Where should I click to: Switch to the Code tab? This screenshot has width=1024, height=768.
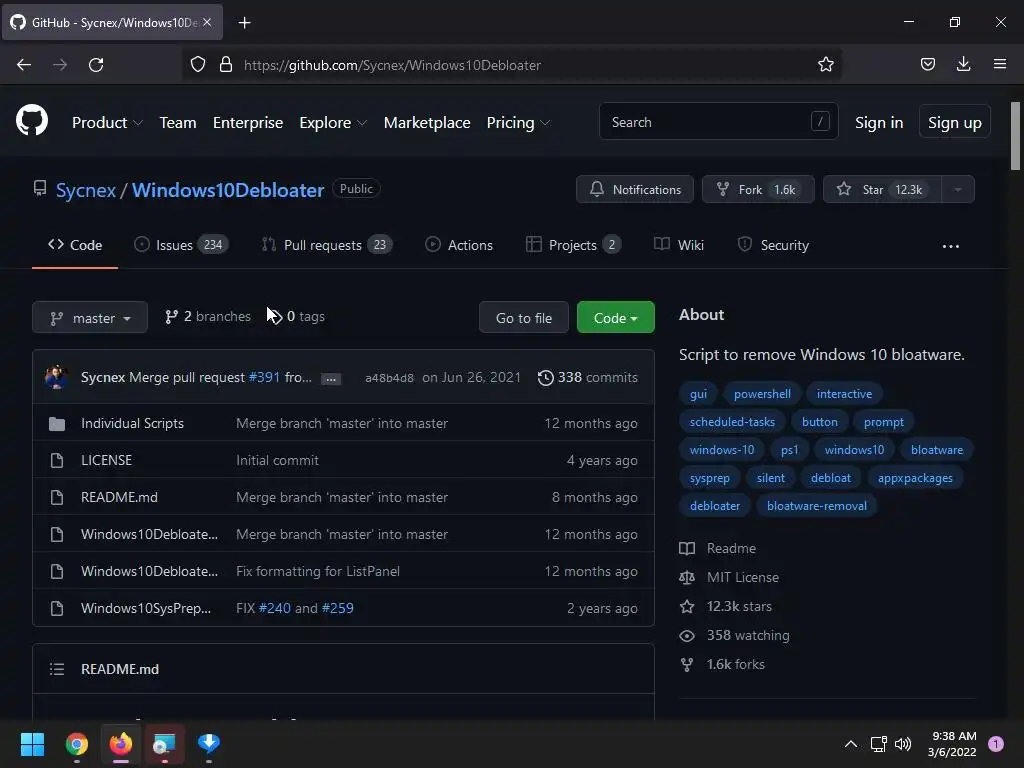[75, 245]
